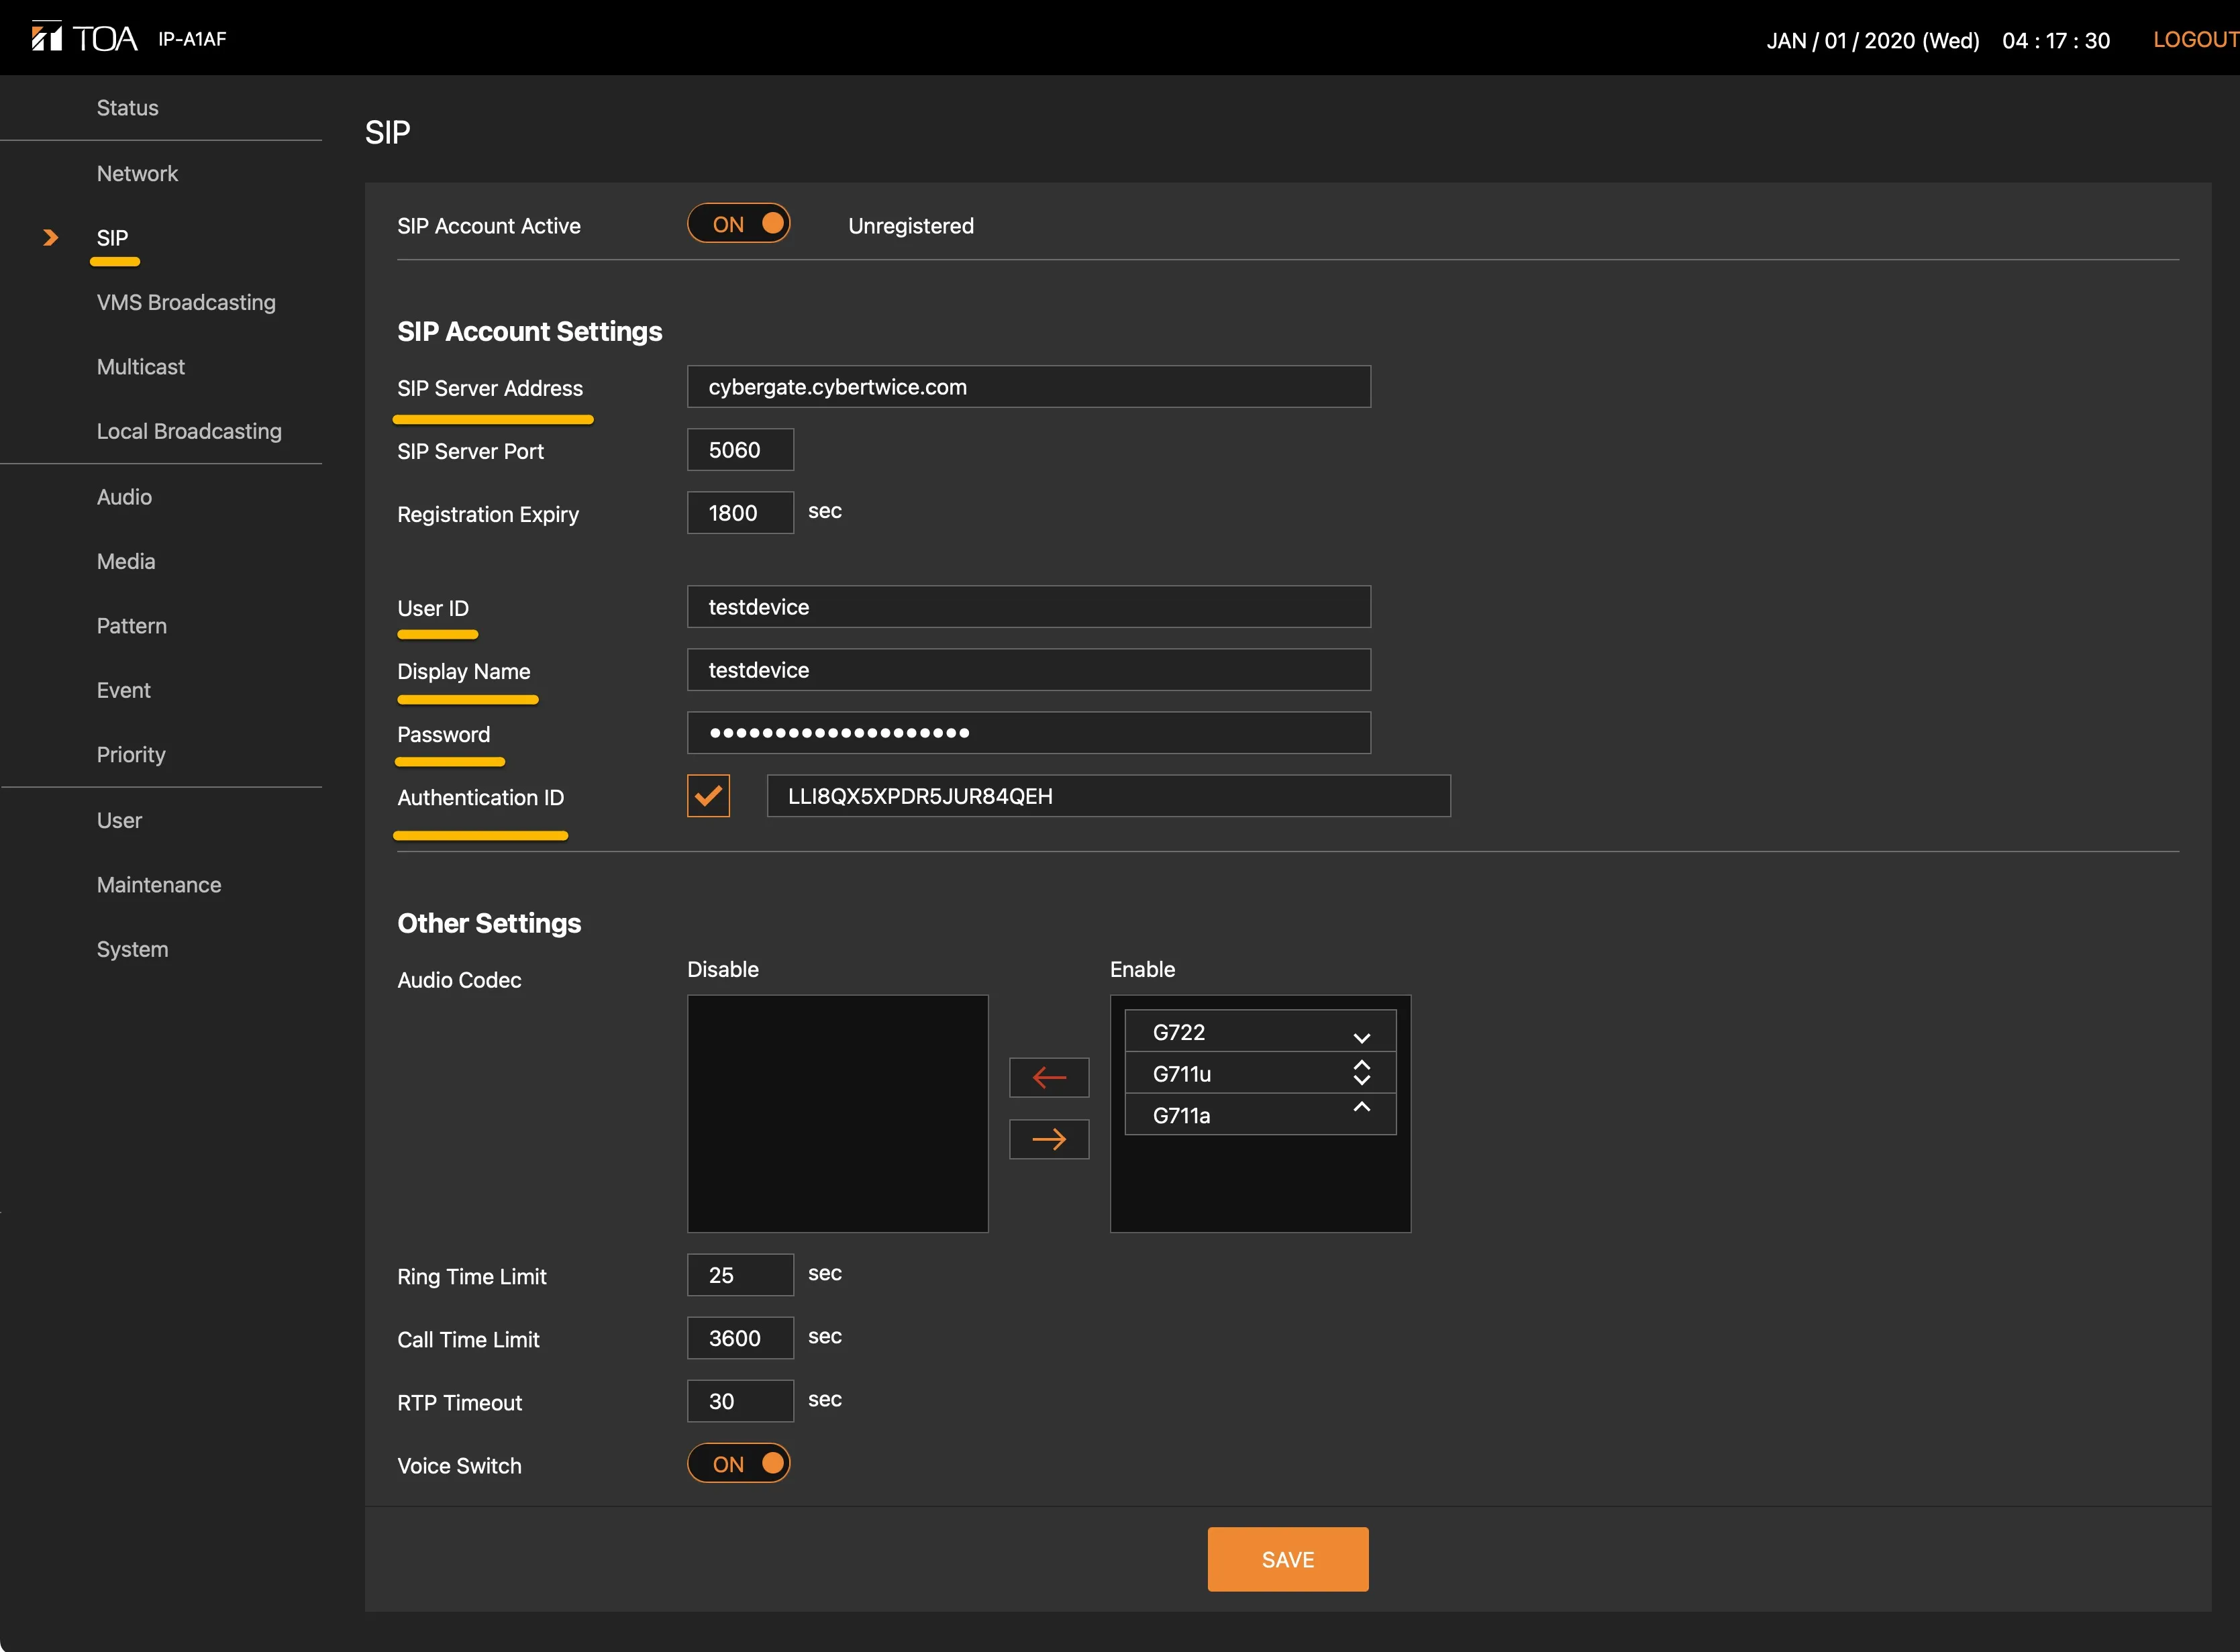The height and width of the screenshot is (1652, 2240).
Task: Toggle the Voice Switch setting
Action: pyautogui.click(x=739, y=1463)
